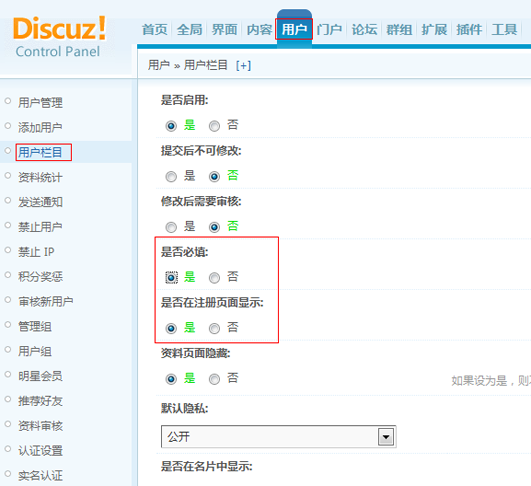Click the [+] add shortcut icon

243,65
